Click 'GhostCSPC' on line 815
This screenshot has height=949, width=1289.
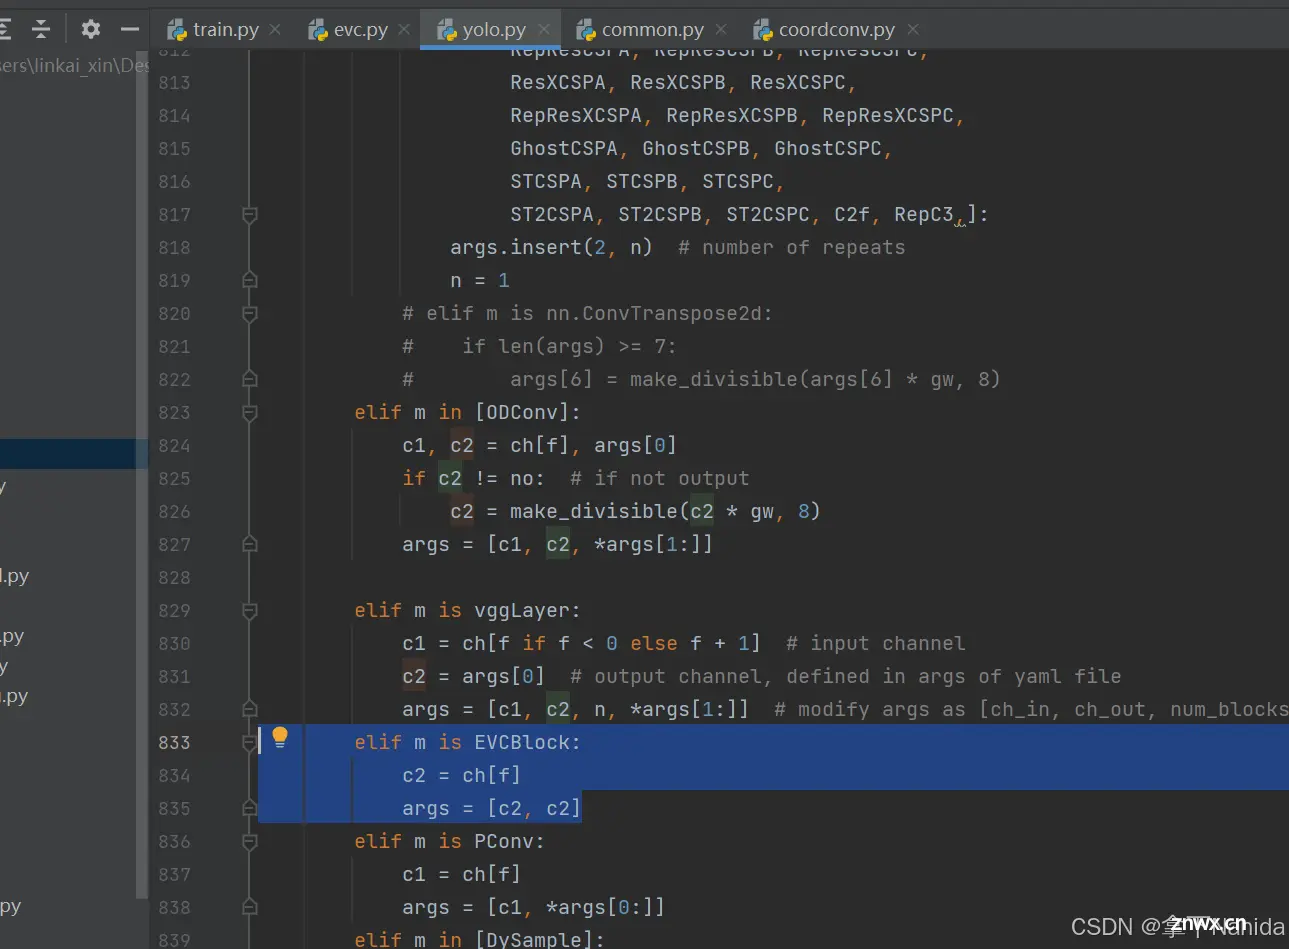point(828,149)
